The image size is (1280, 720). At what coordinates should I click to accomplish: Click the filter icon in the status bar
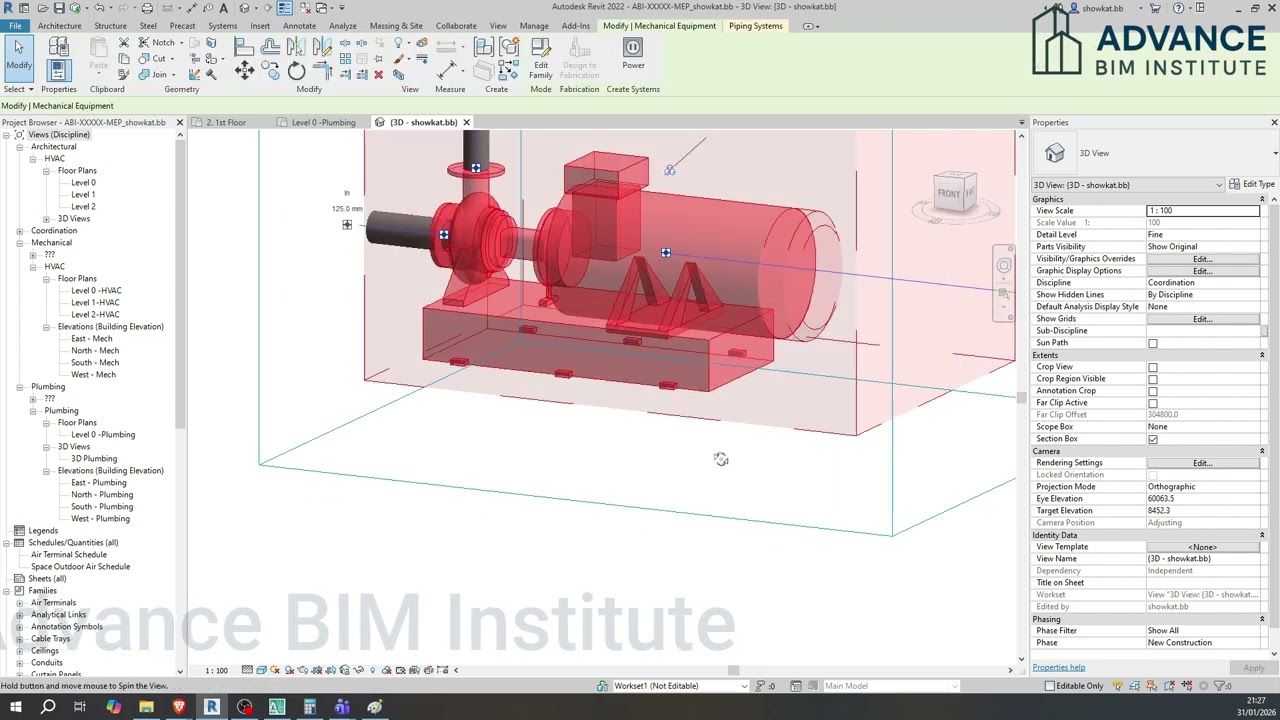point(1222,686)
